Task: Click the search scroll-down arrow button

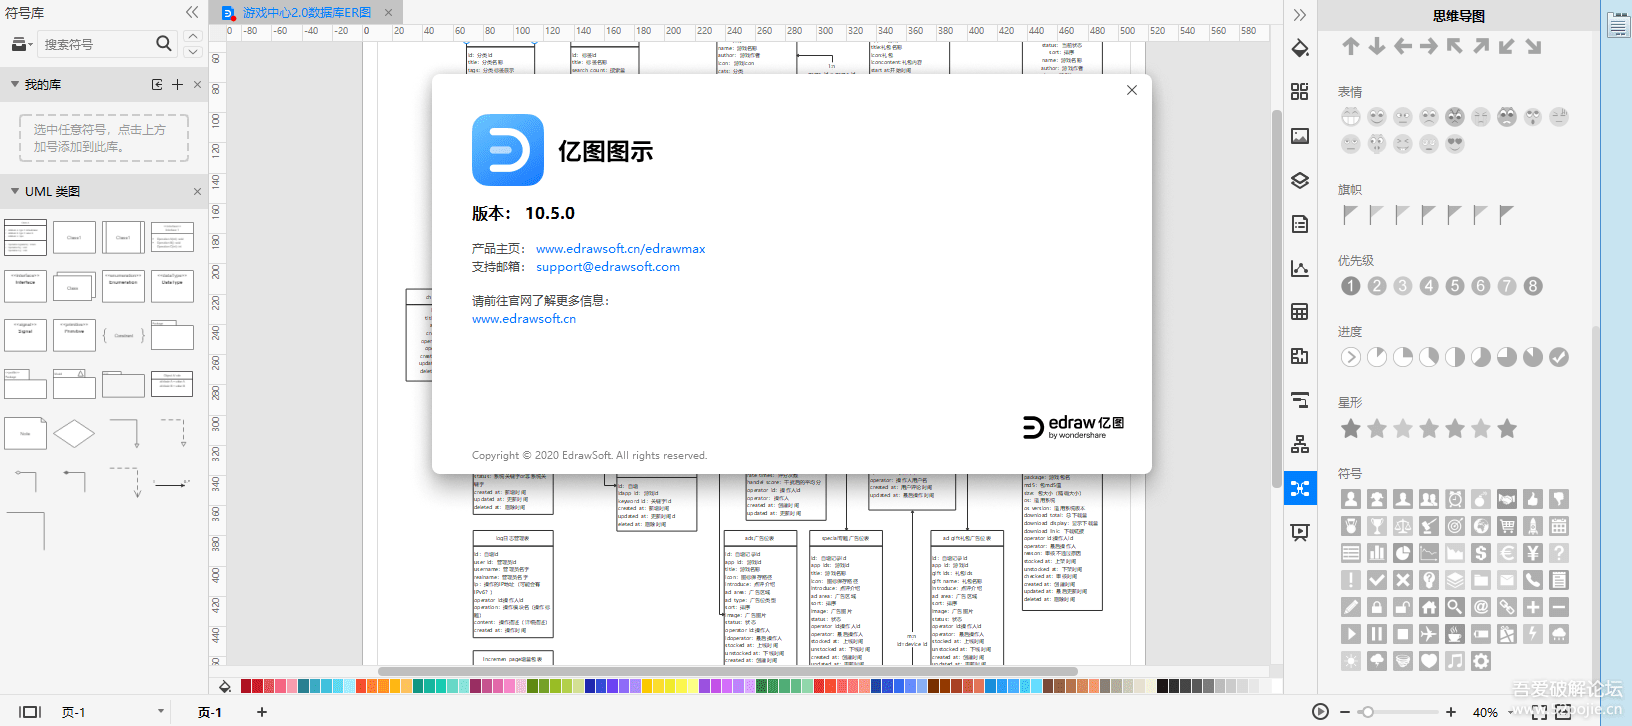Action: [x=193, y=51]
